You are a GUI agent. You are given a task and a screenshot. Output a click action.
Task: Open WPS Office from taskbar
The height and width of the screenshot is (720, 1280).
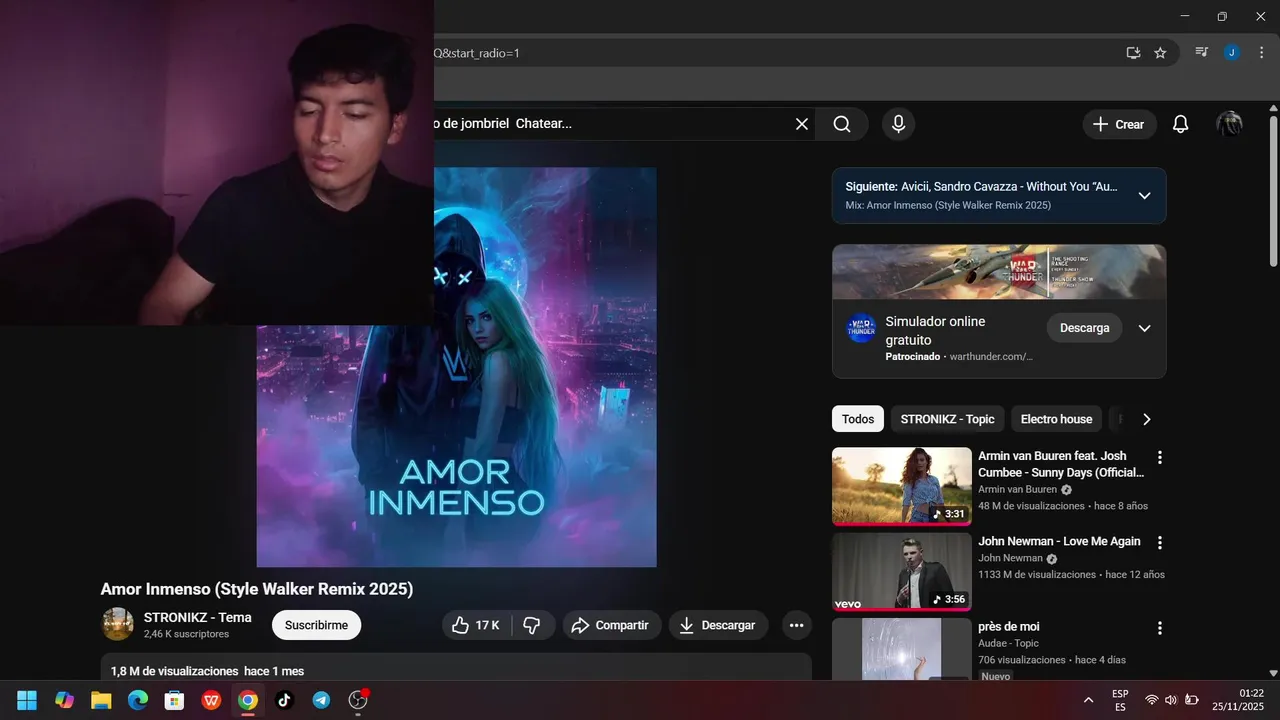211,700
